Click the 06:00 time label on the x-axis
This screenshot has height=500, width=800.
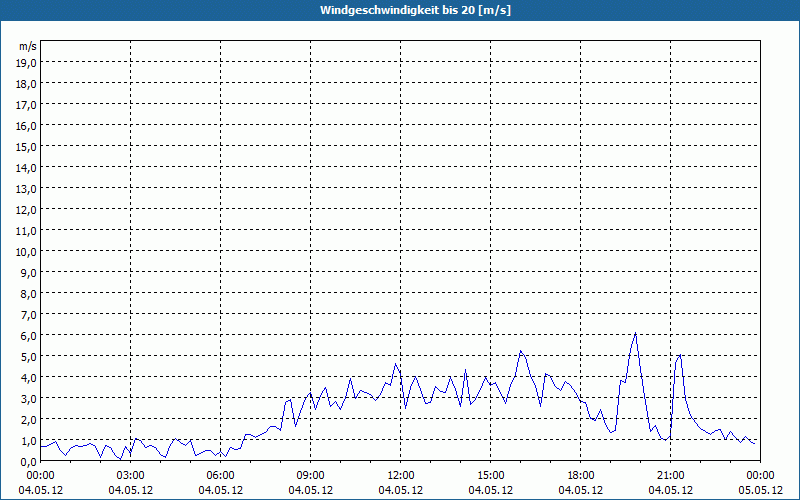220,476
